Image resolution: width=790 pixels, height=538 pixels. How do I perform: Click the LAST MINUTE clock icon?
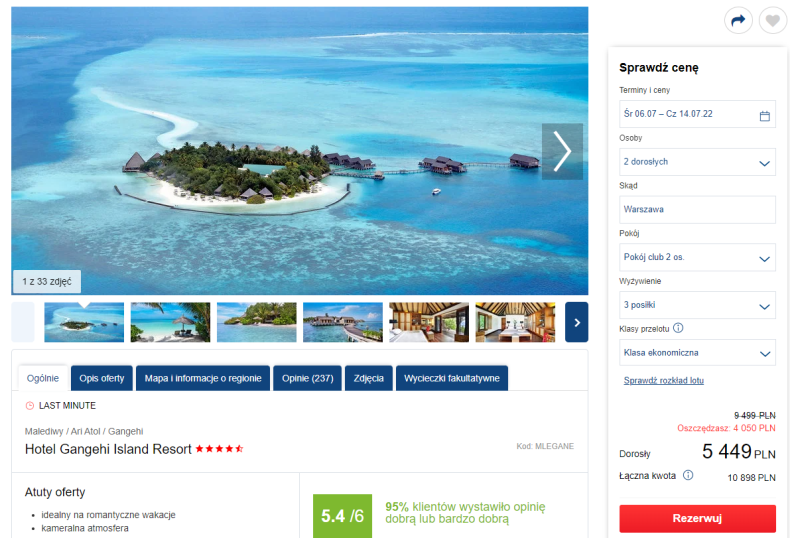pyautogui.click(x=30, y=406)
